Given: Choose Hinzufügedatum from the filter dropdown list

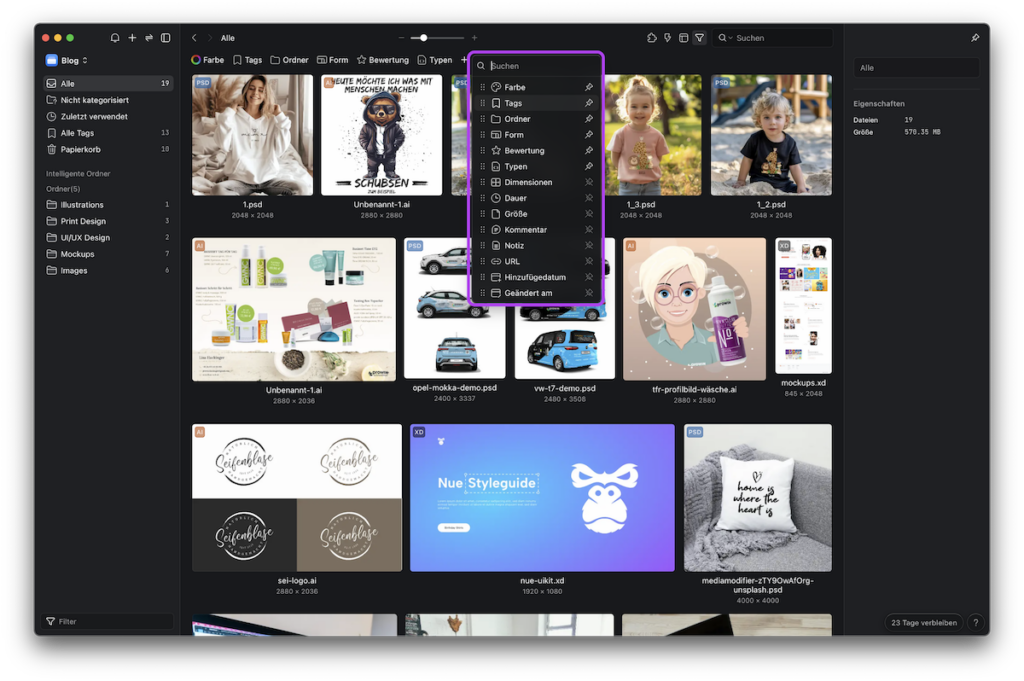Looking at the screenshot, I should point(536,277).
